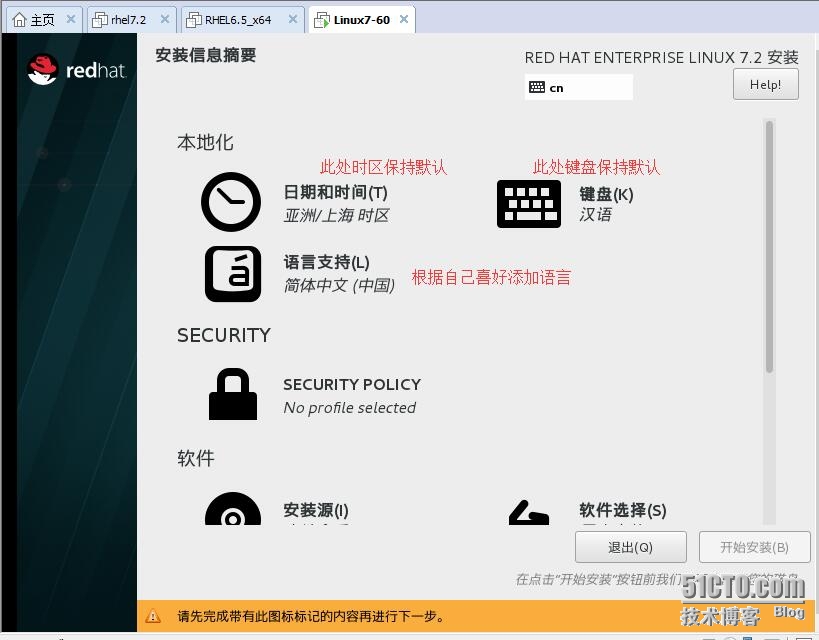This screenshot has width=819, height=640.
Task: Click the cn keyboard layout indicator
Action: tap(579, 87)
